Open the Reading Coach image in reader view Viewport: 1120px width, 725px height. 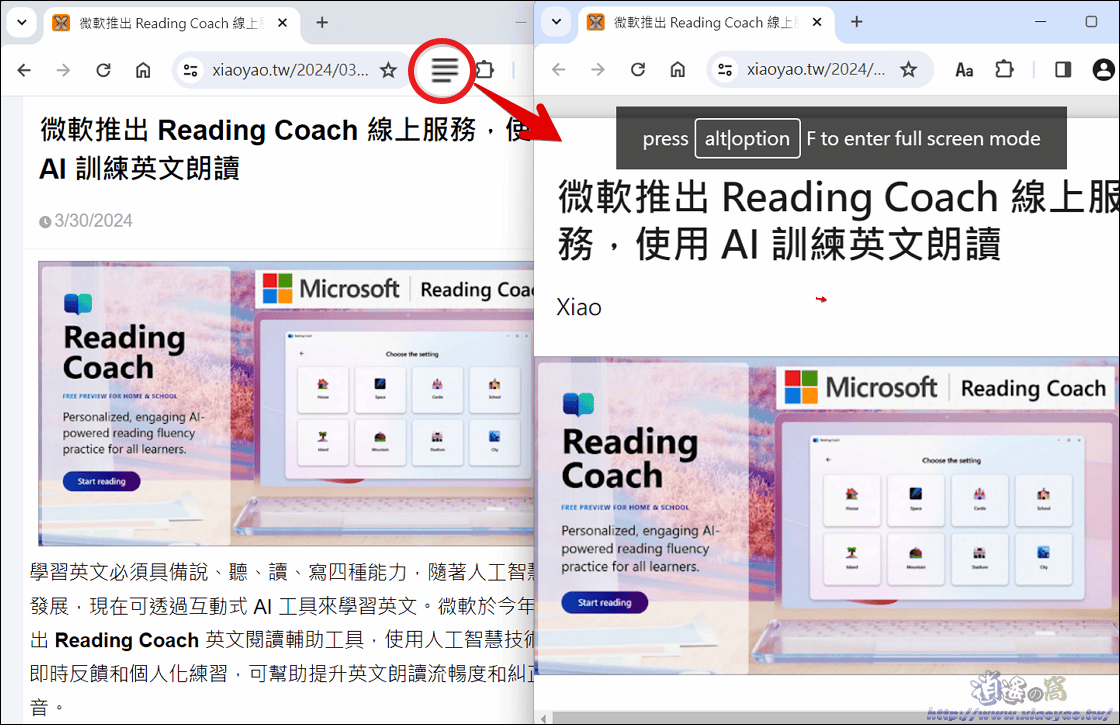[827, 516]
